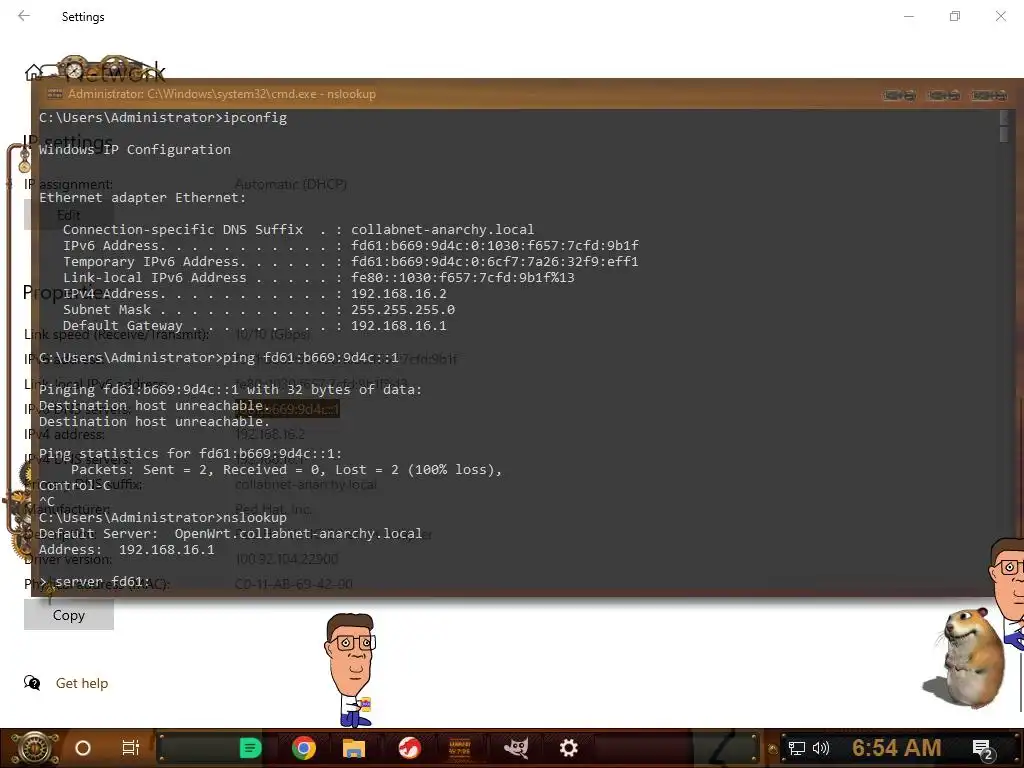The width and height of the screenshot is (1024, 768).
Task: Click Driver version value in Settings
Action: [x=287, y=559]
